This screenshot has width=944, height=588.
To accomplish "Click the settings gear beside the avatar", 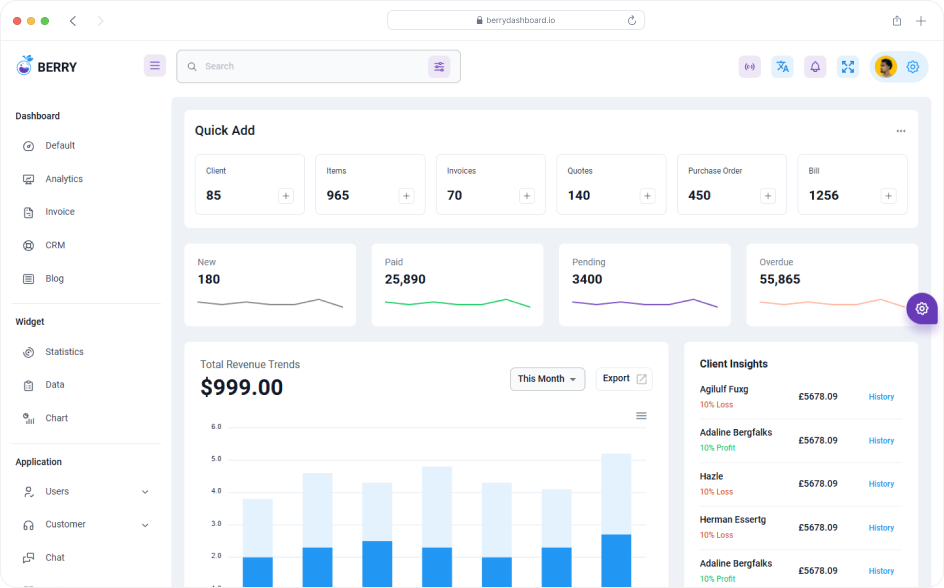I will tap(912, 66).
